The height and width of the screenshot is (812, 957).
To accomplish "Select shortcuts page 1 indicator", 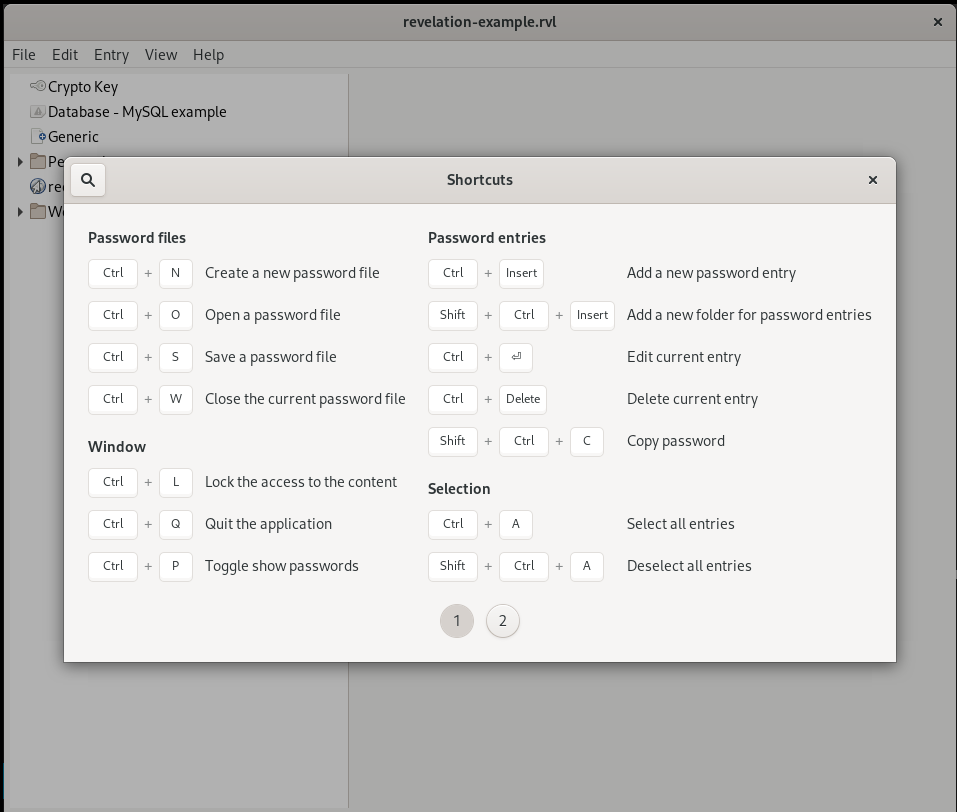I will pos(457,621).
